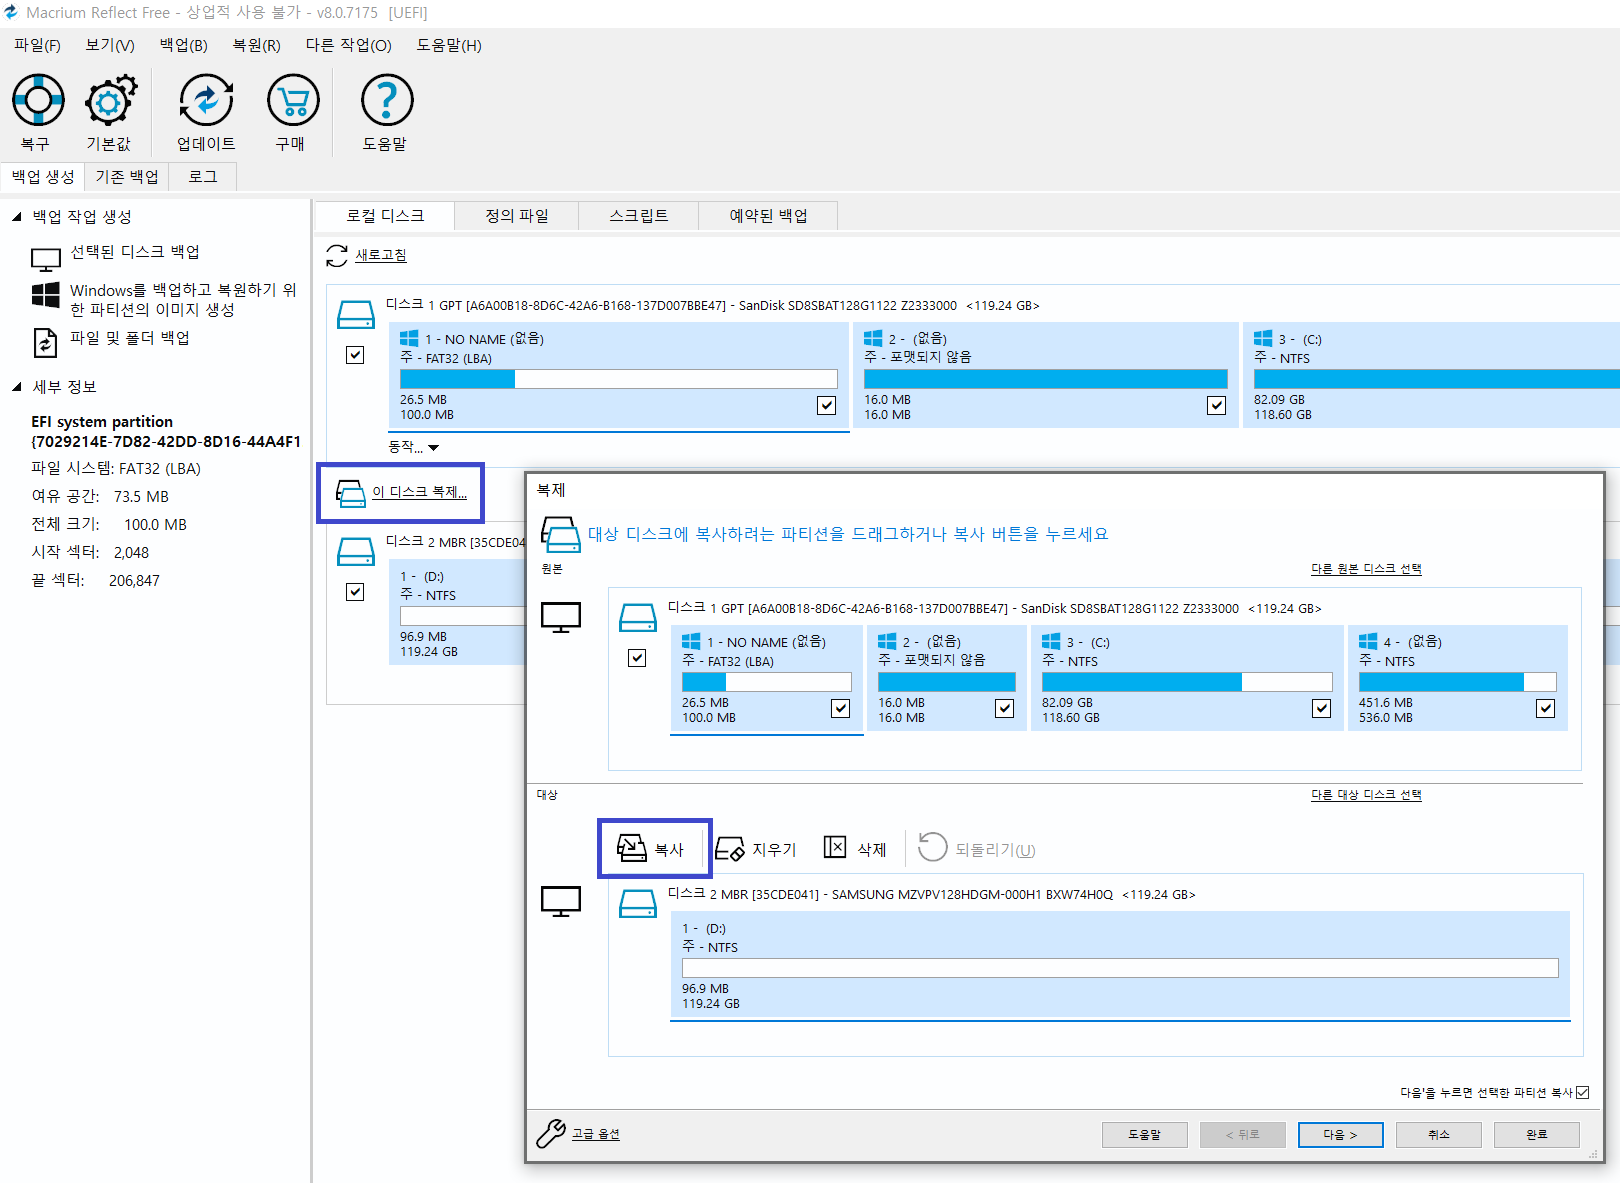Click the 고급 옵션 link
Screen dimensions: 1620x1183
[596, 1134]
